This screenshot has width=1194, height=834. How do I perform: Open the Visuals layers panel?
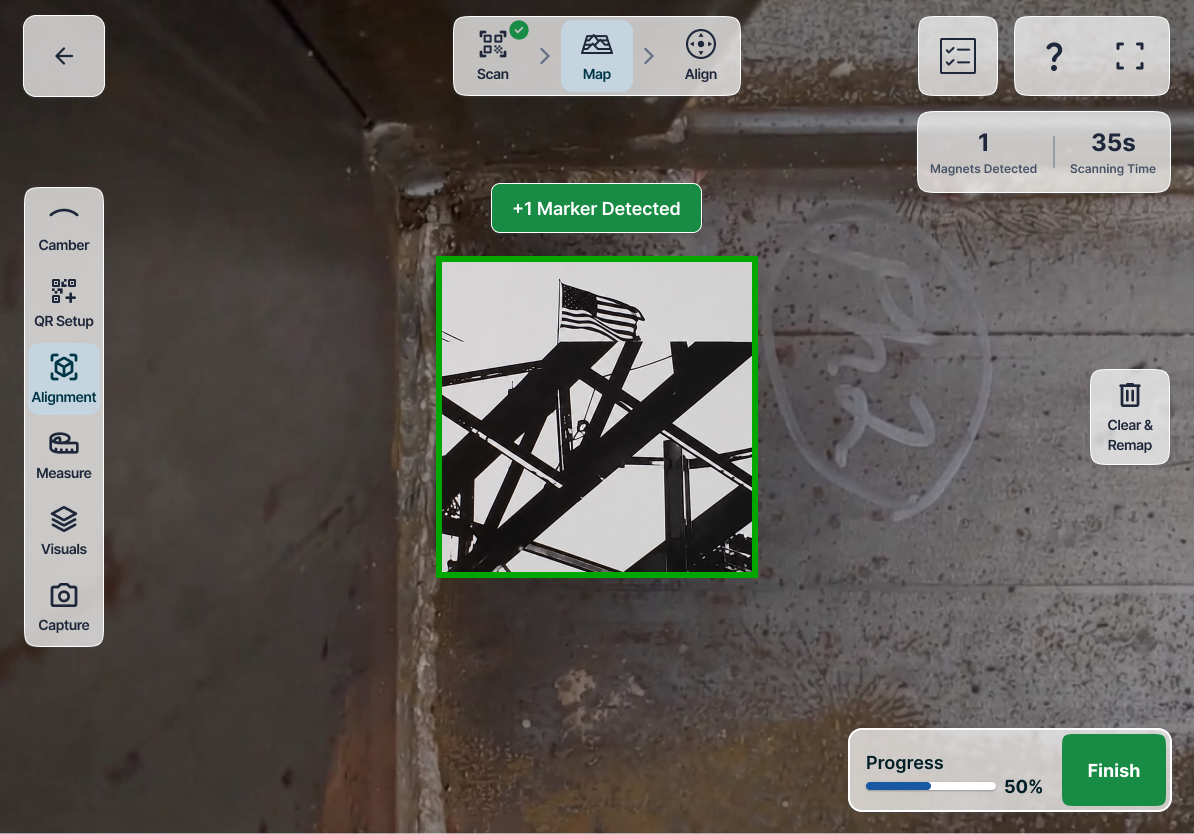tap(64, 532)
